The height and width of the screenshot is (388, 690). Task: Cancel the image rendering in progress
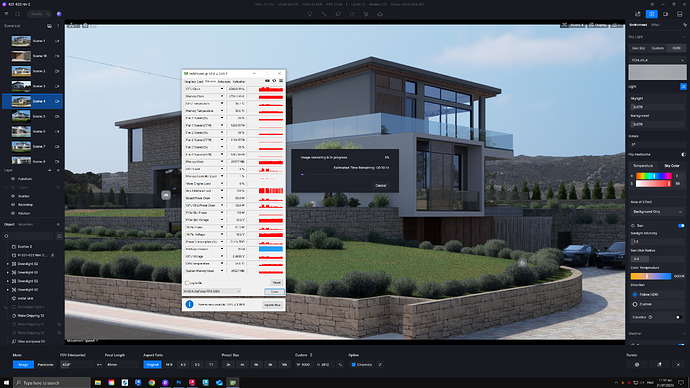pos(381,185)
